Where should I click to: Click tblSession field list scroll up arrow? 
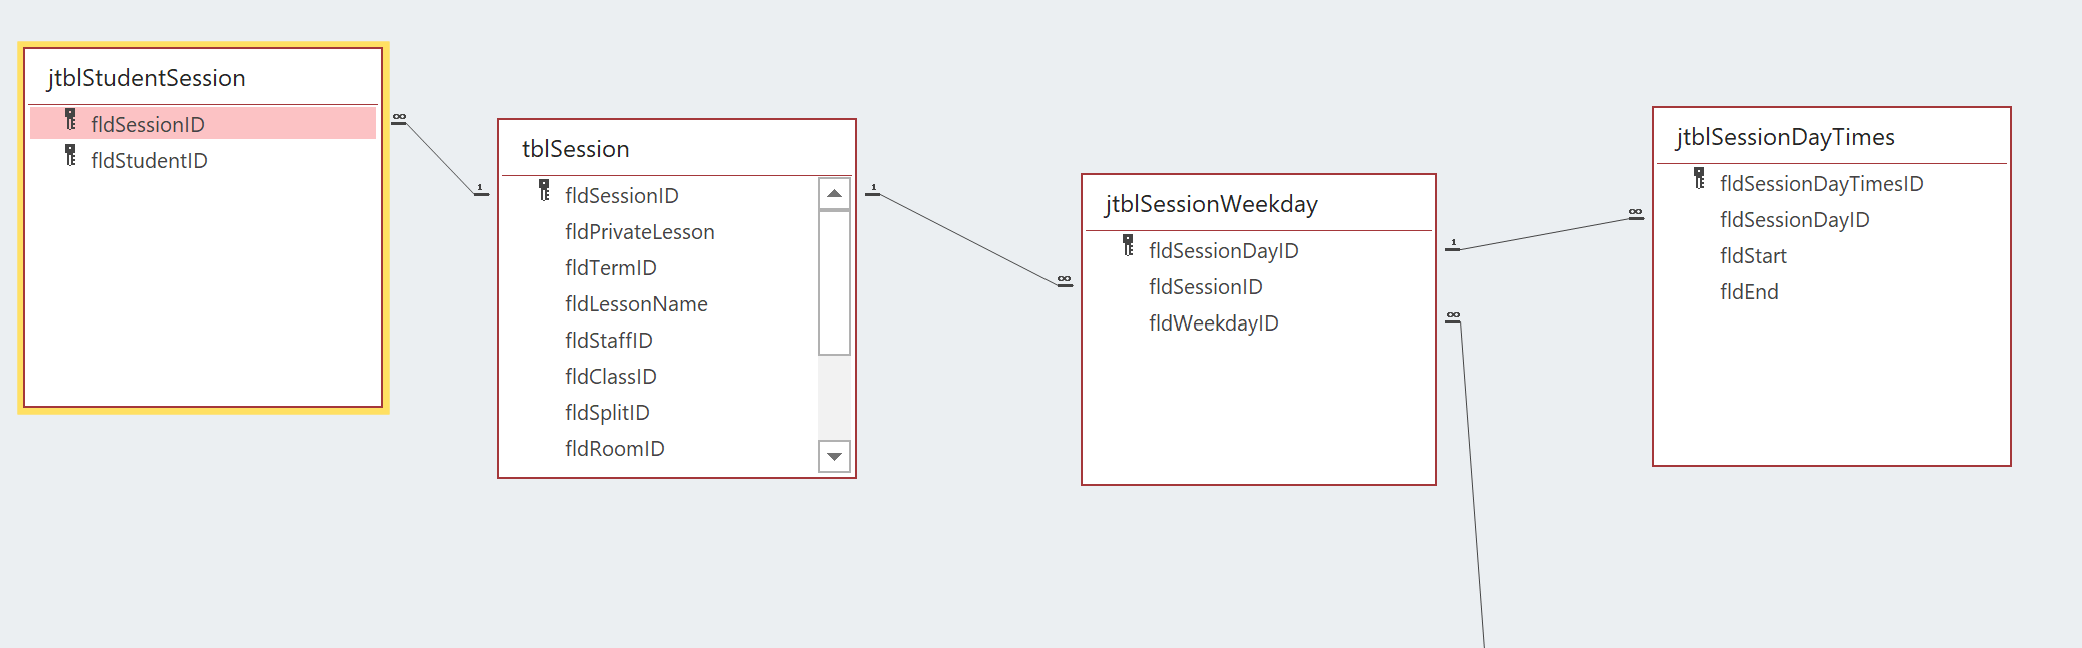[x=834, y=193]
